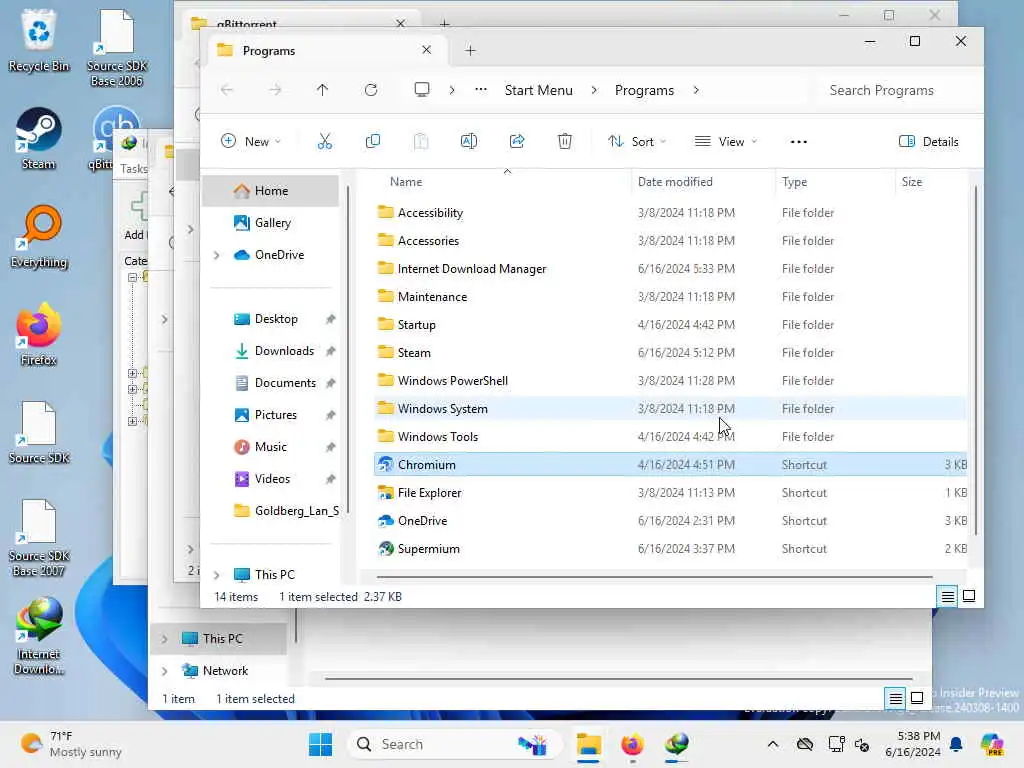Screen dimensions: 1024x768
Task: Click the Back navigation arrow
Action: point(227,90)
